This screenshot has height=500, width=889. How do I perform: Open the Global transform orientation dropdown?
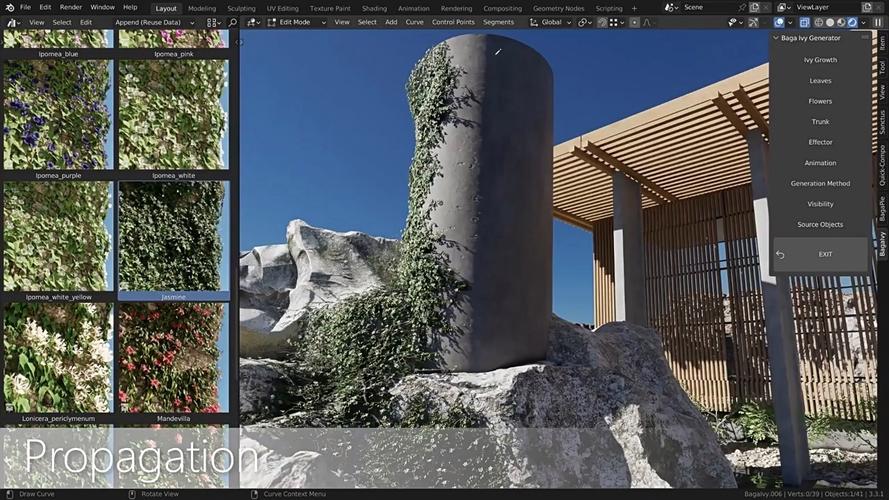(551, 23)
